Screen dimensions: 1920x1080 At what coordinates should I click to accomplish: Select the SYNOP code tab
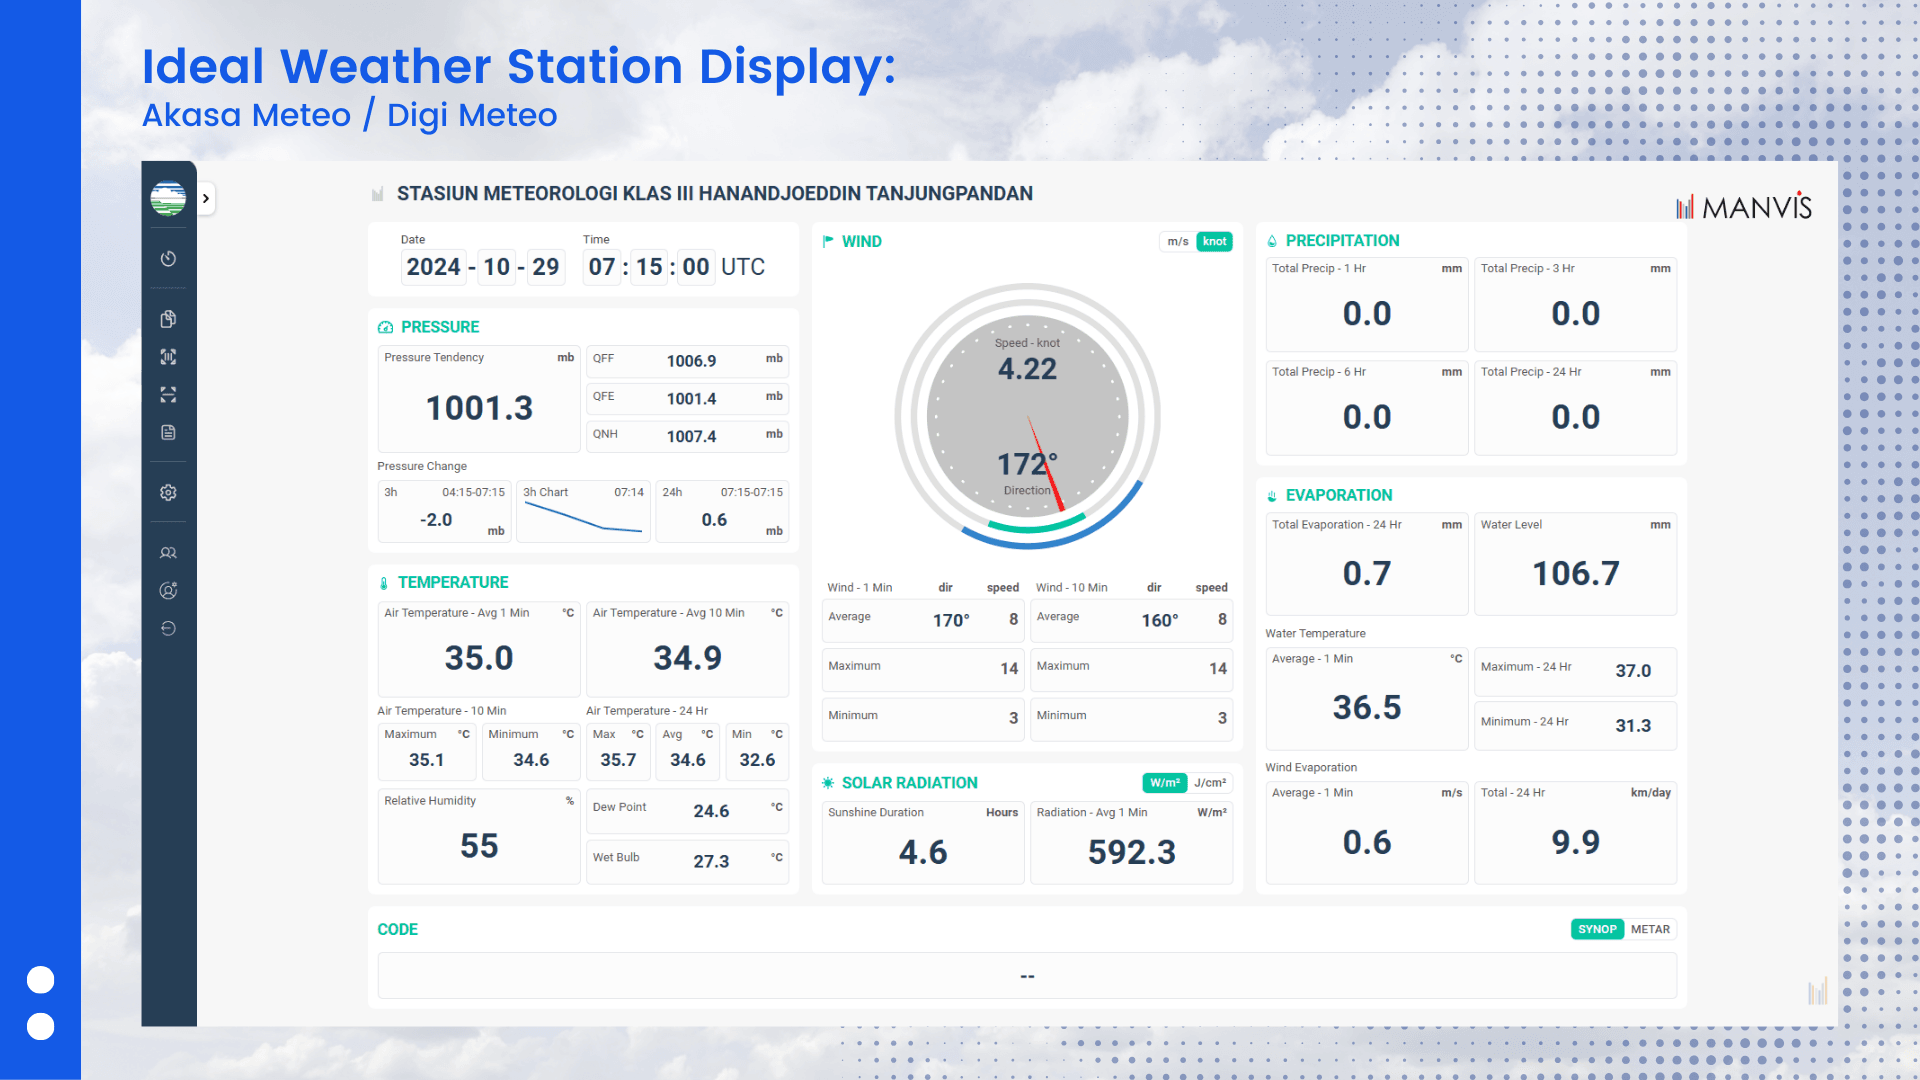pyautogui.click(x=1597, y=929)
